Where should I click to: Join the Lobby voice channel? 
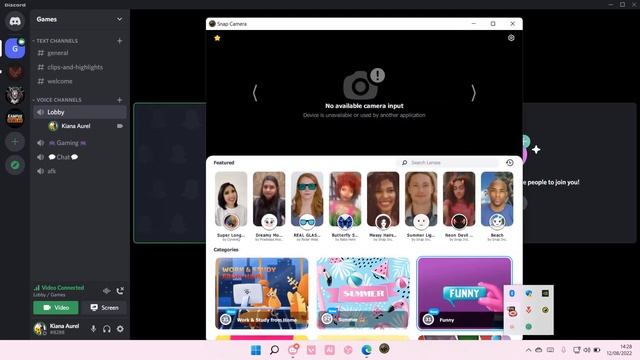coord(80,112)
